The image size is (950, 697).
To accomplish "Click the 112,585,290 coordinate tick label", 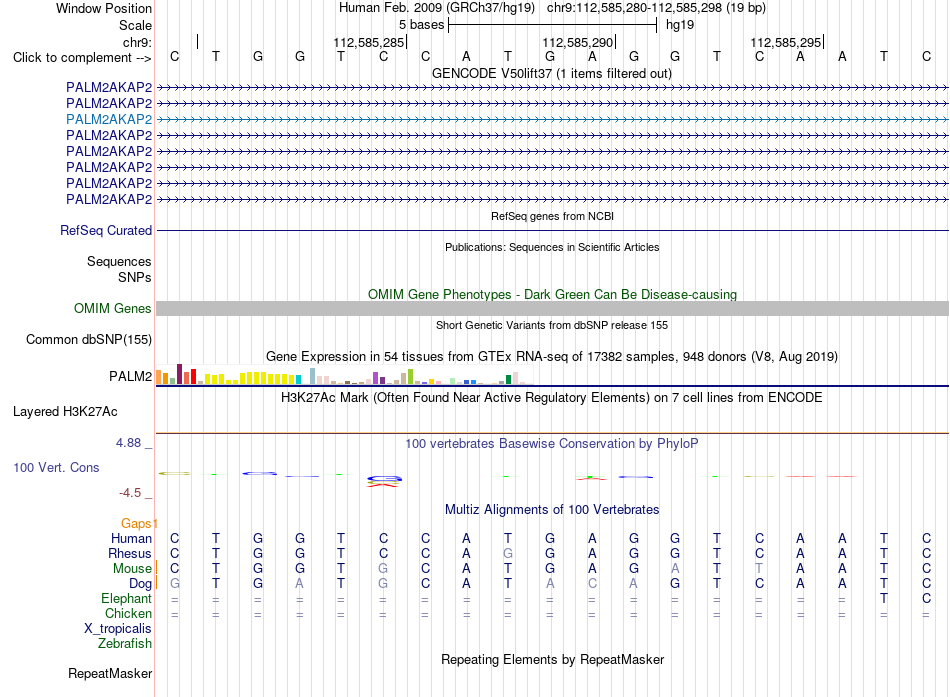I will coord(577,42).
